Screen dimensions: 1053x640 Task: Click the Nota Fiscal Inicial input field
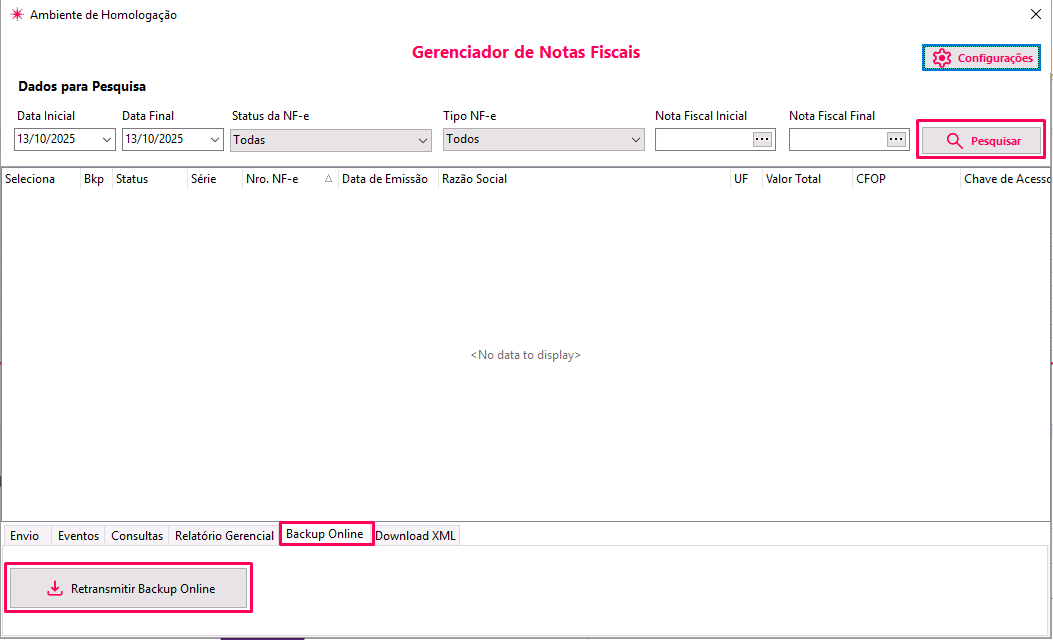(x=703, y=140)
